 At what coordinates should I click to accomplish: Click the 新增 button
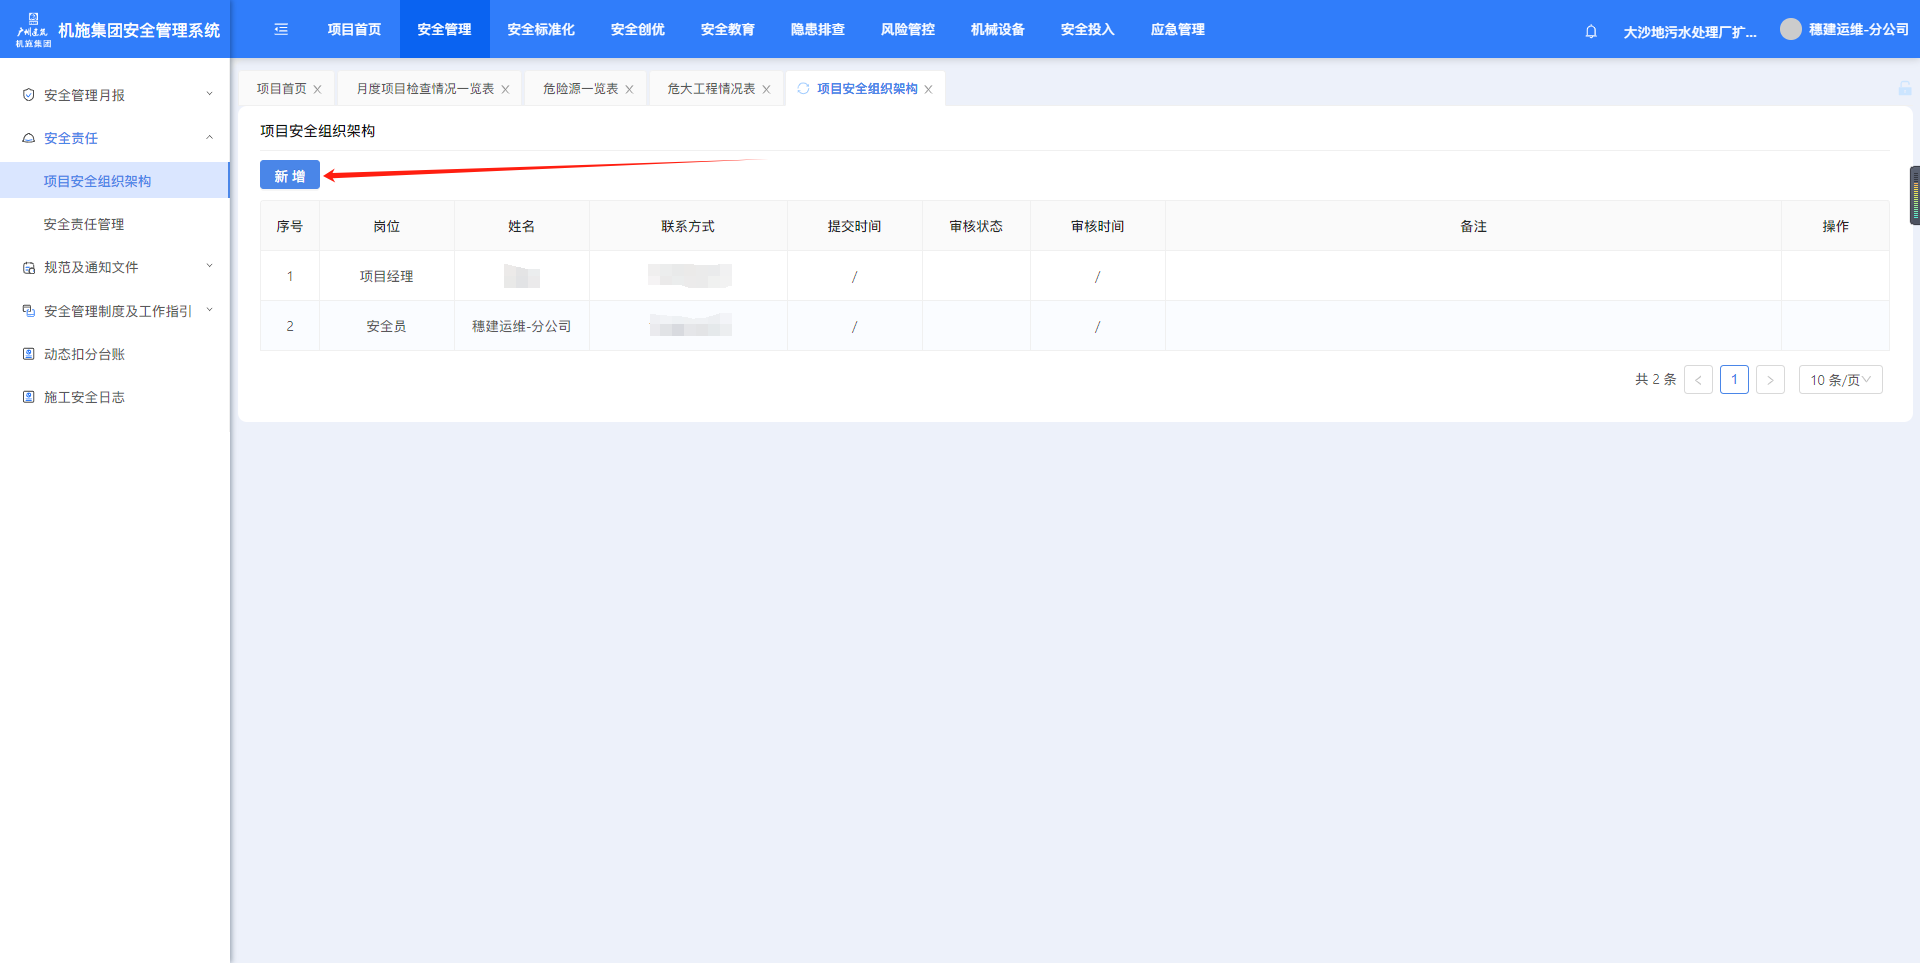290,176
